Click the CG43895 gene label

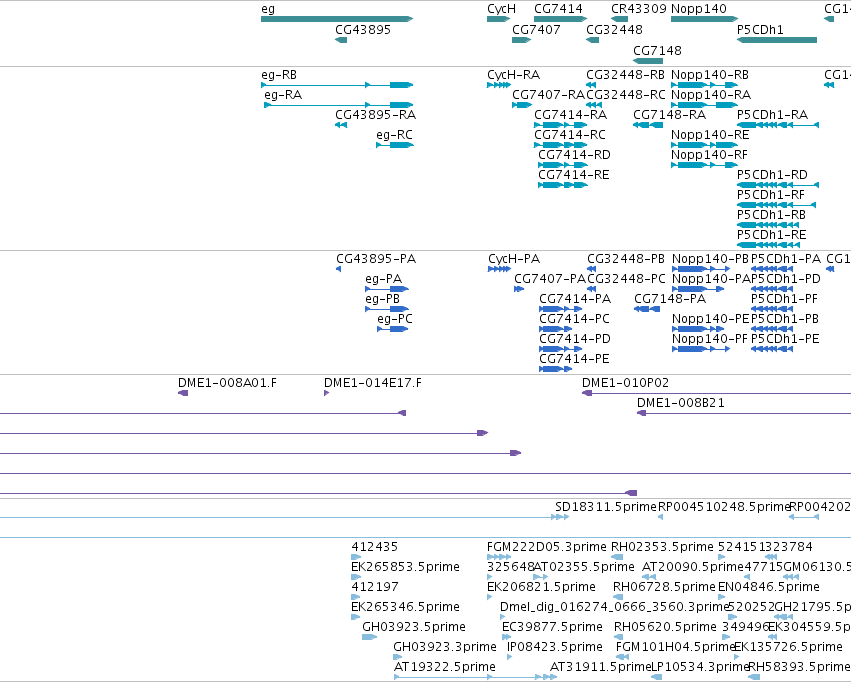click(363, 30)
